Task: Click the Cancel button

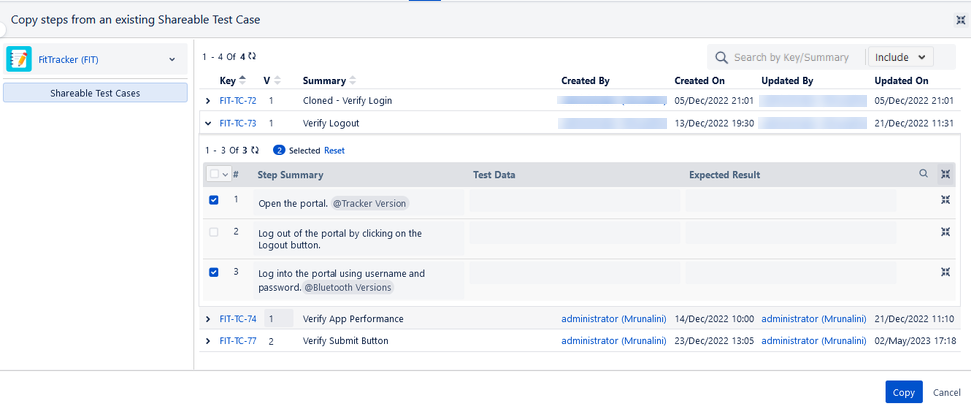Action: coord(947,392)
